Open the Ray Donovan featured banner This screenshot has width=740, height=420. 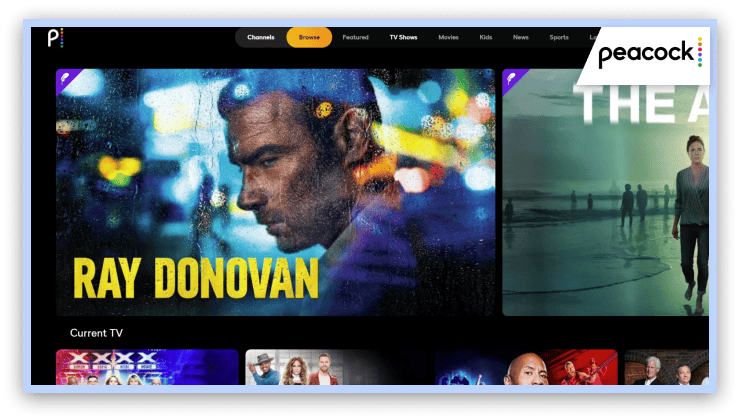[x=275, y=190]
